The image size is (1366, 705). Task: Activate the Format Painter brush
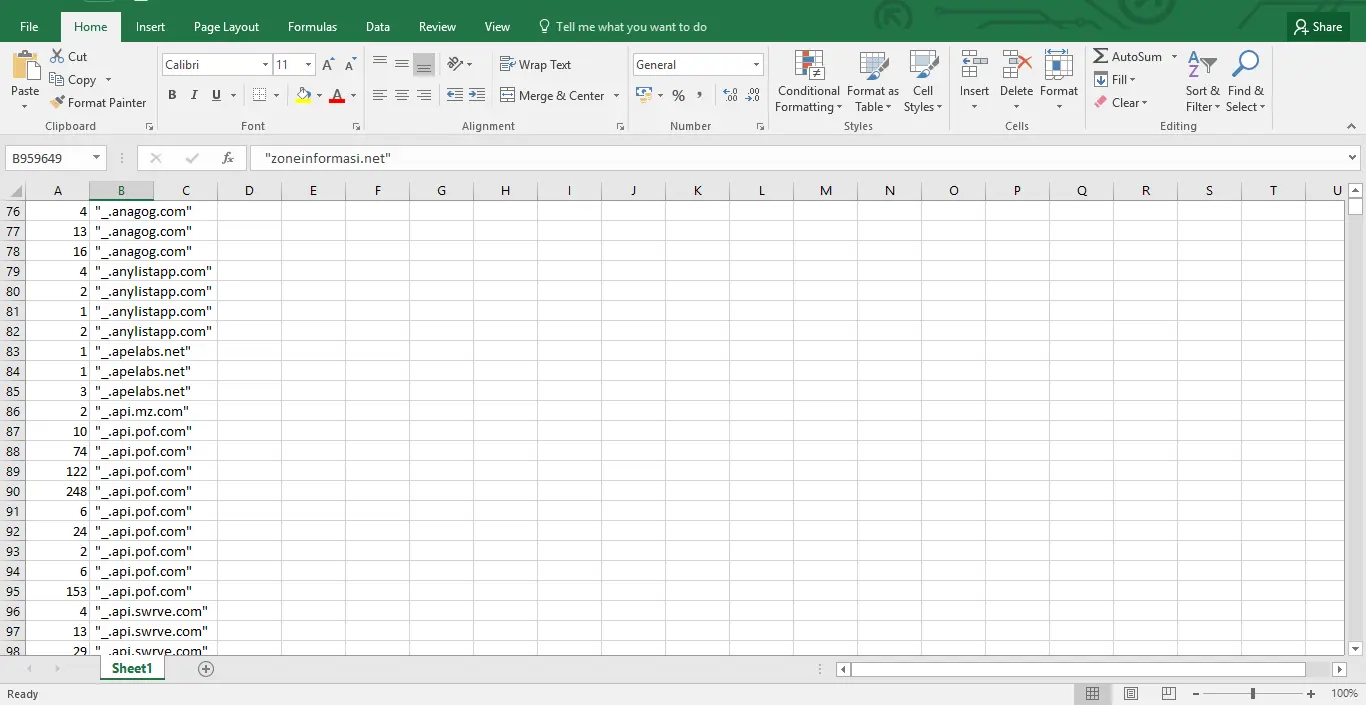click(x=98, y=103)
